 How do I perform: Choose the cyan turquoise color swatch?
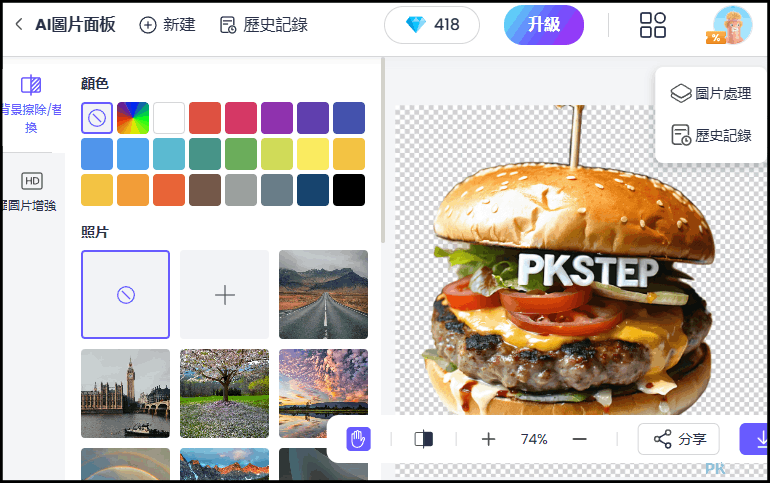169,154
